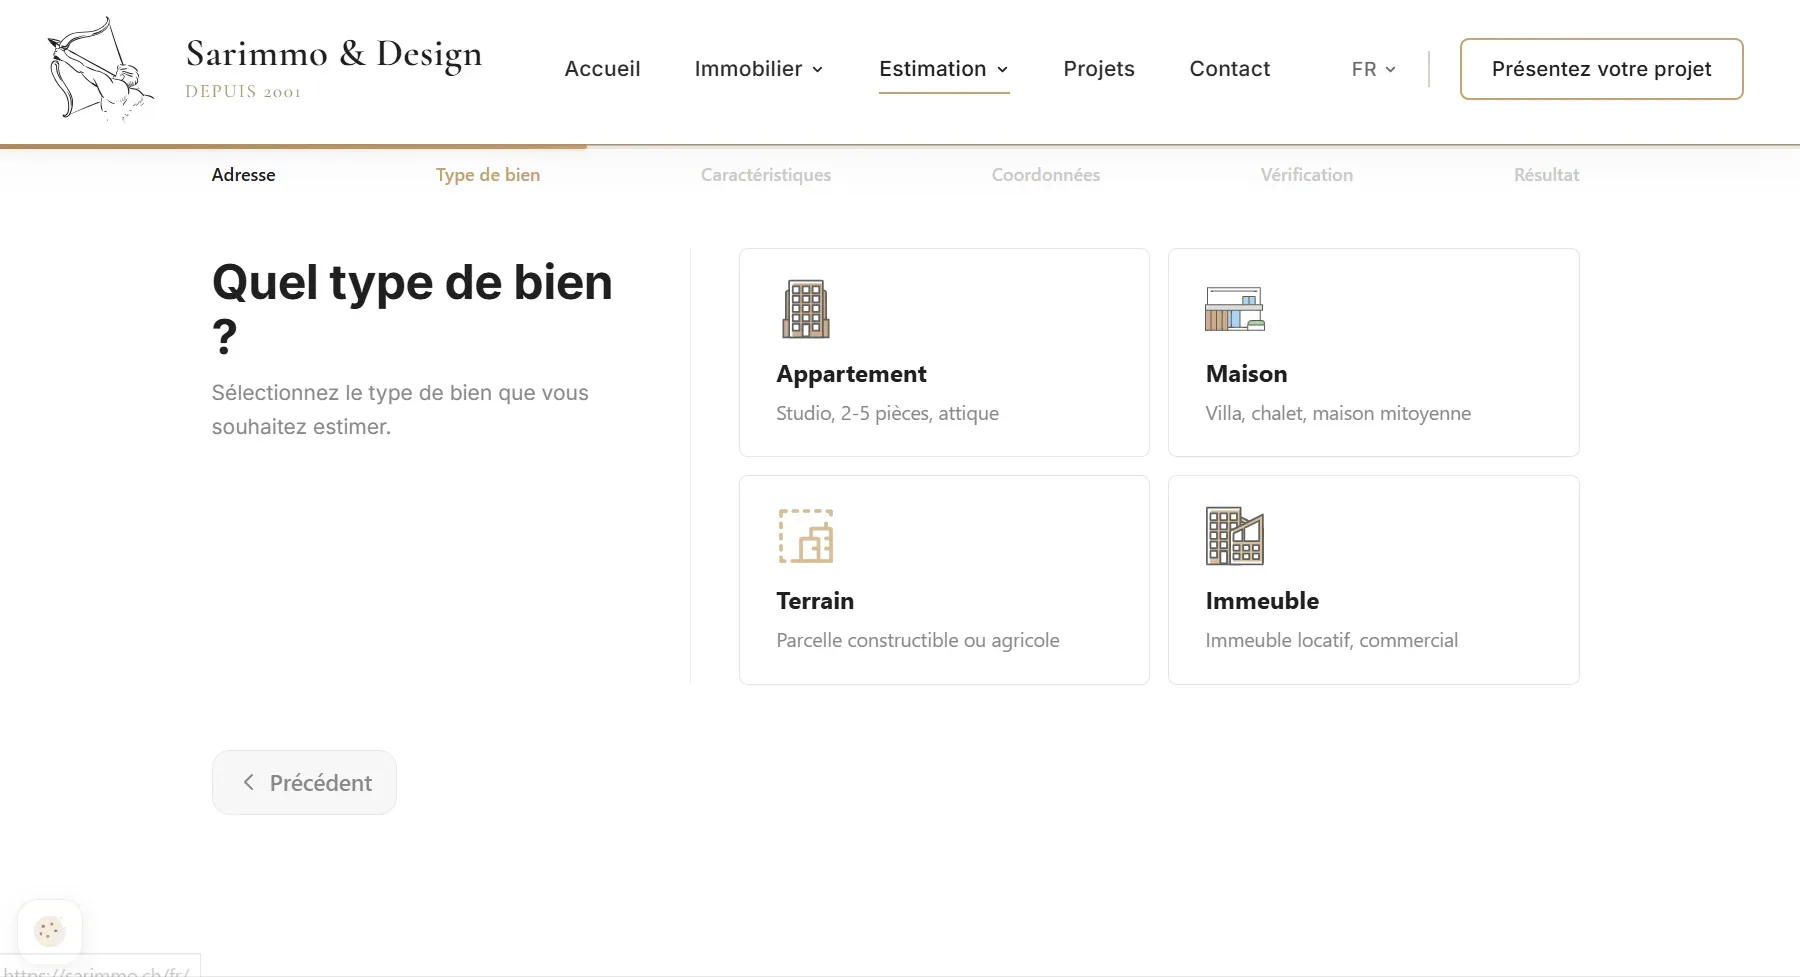Choose the Maison heading
The image size is (1800, 977).
(1246, 374)
